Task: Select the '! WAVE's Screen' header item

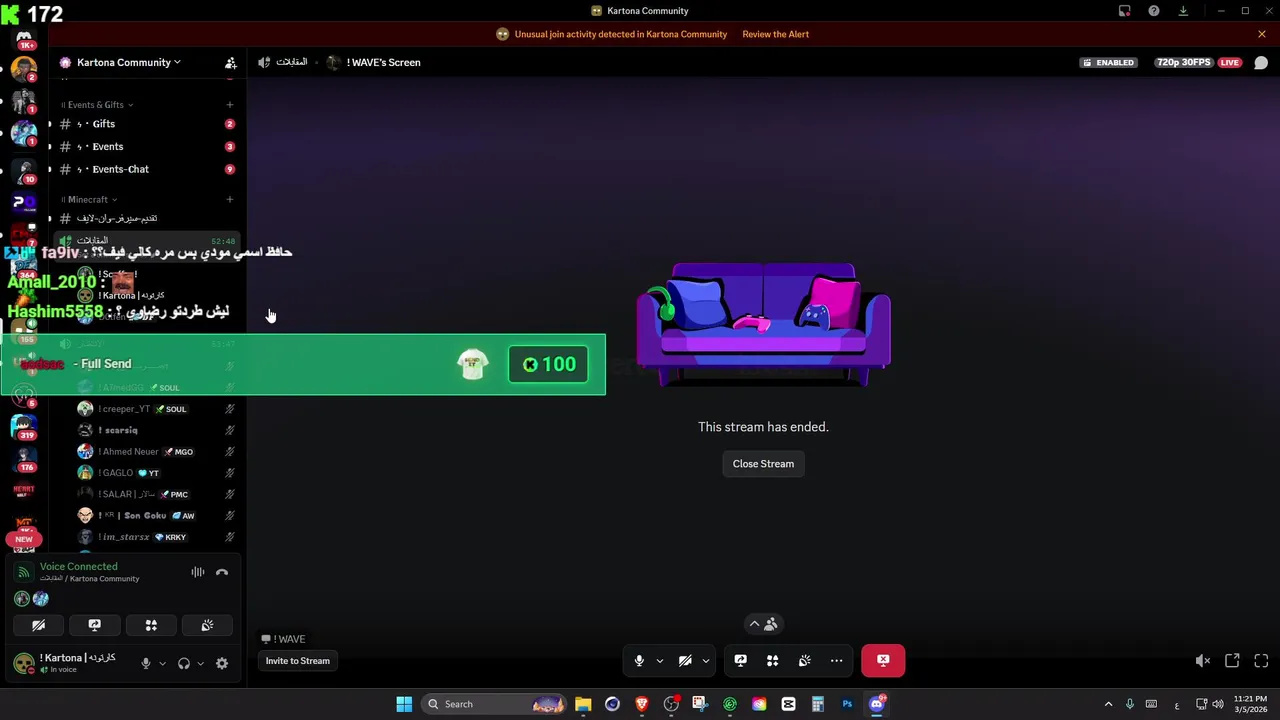Action: [383, 62]
